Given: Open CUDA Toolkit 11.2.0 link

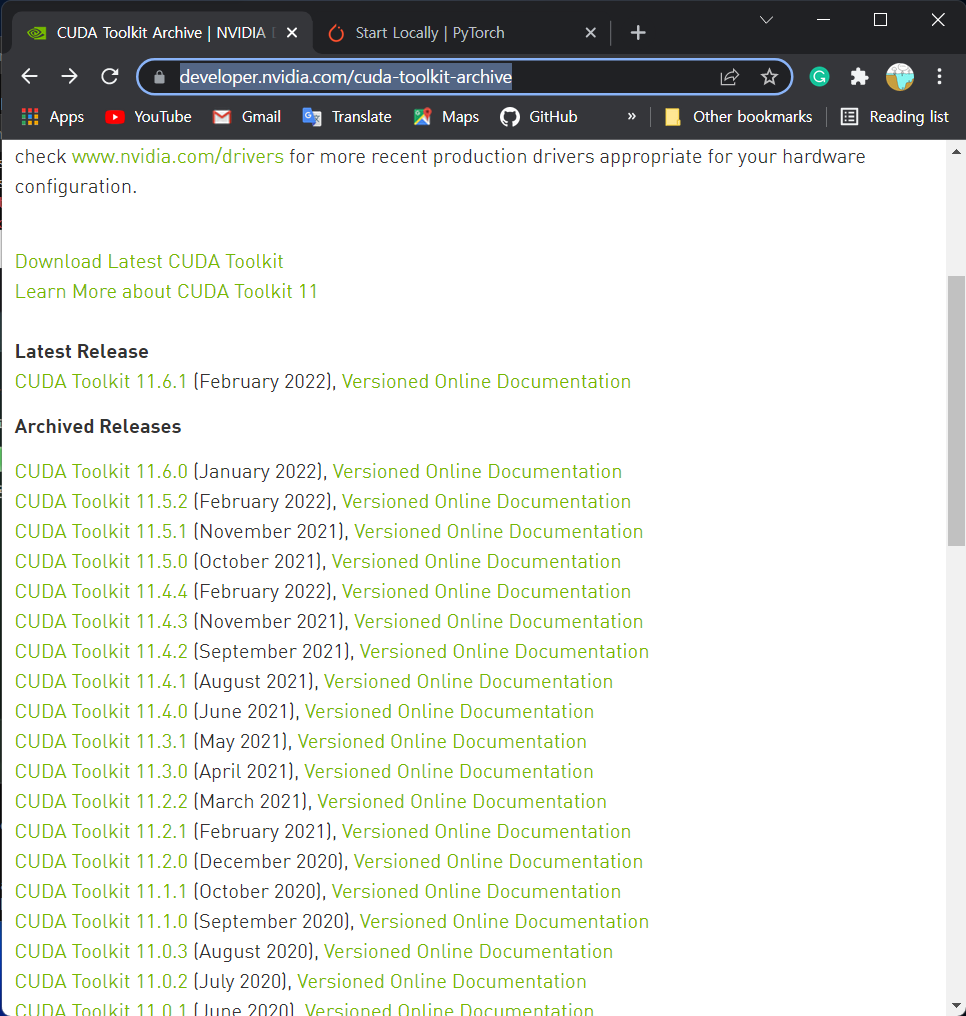Looking at the screenshot, I should tap(101, 862).
